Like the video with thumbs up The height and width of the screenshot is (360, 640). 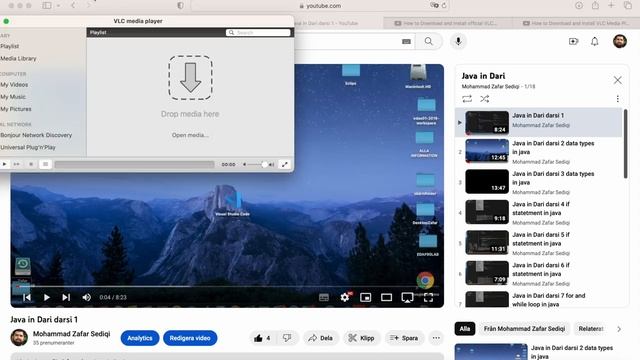pyautogui.click(x=262, y=338)
